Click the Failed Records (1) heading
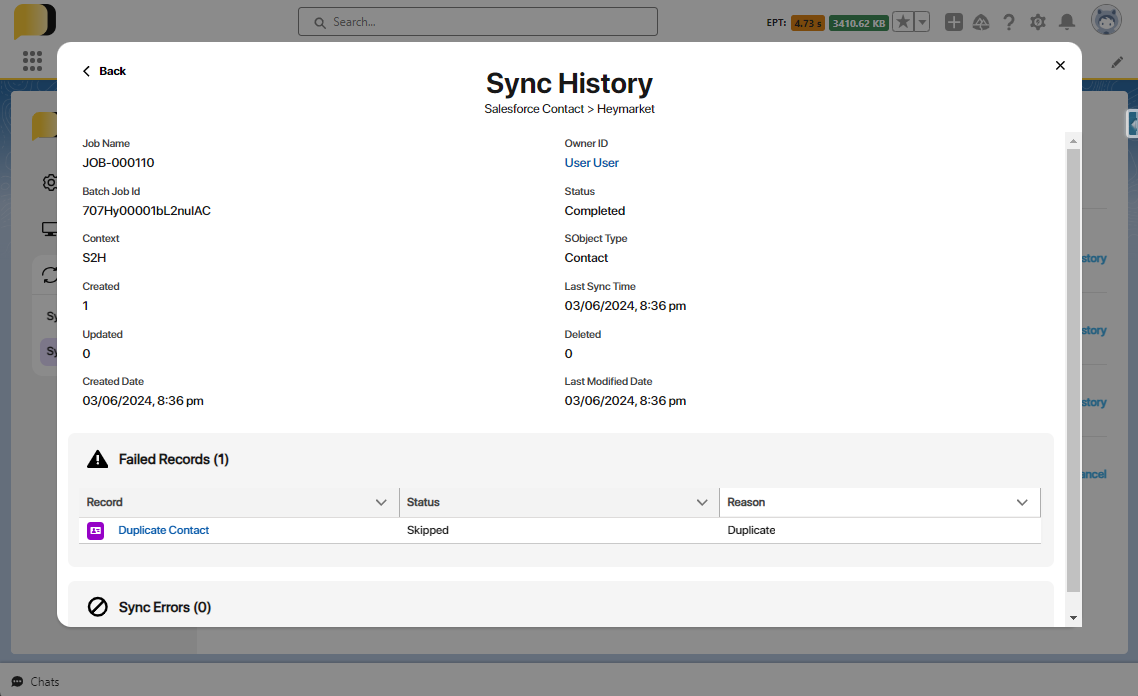 (x=173, y=459)
